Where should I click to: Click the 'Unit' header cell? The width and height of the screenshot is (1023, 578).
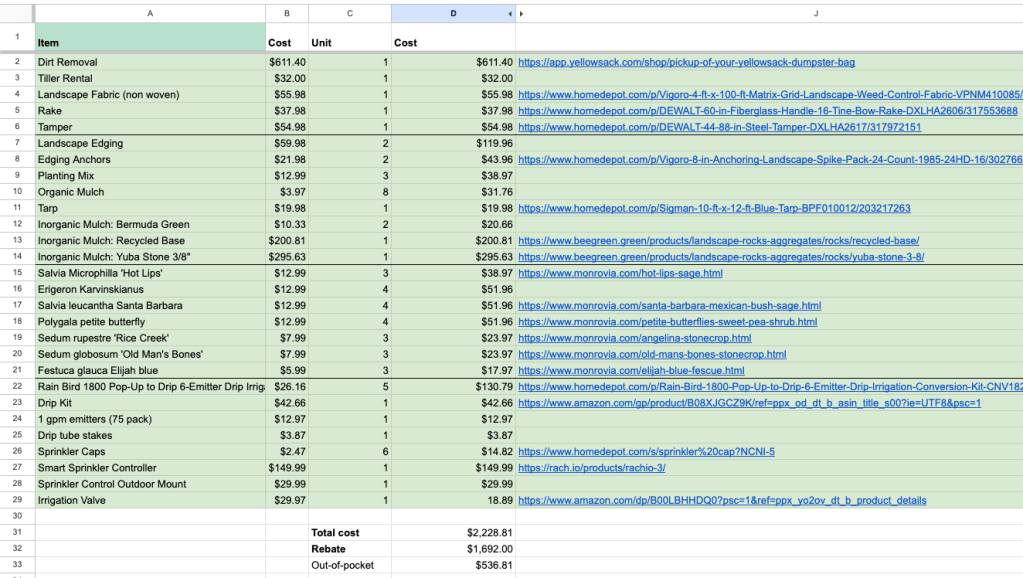[349, 43]
